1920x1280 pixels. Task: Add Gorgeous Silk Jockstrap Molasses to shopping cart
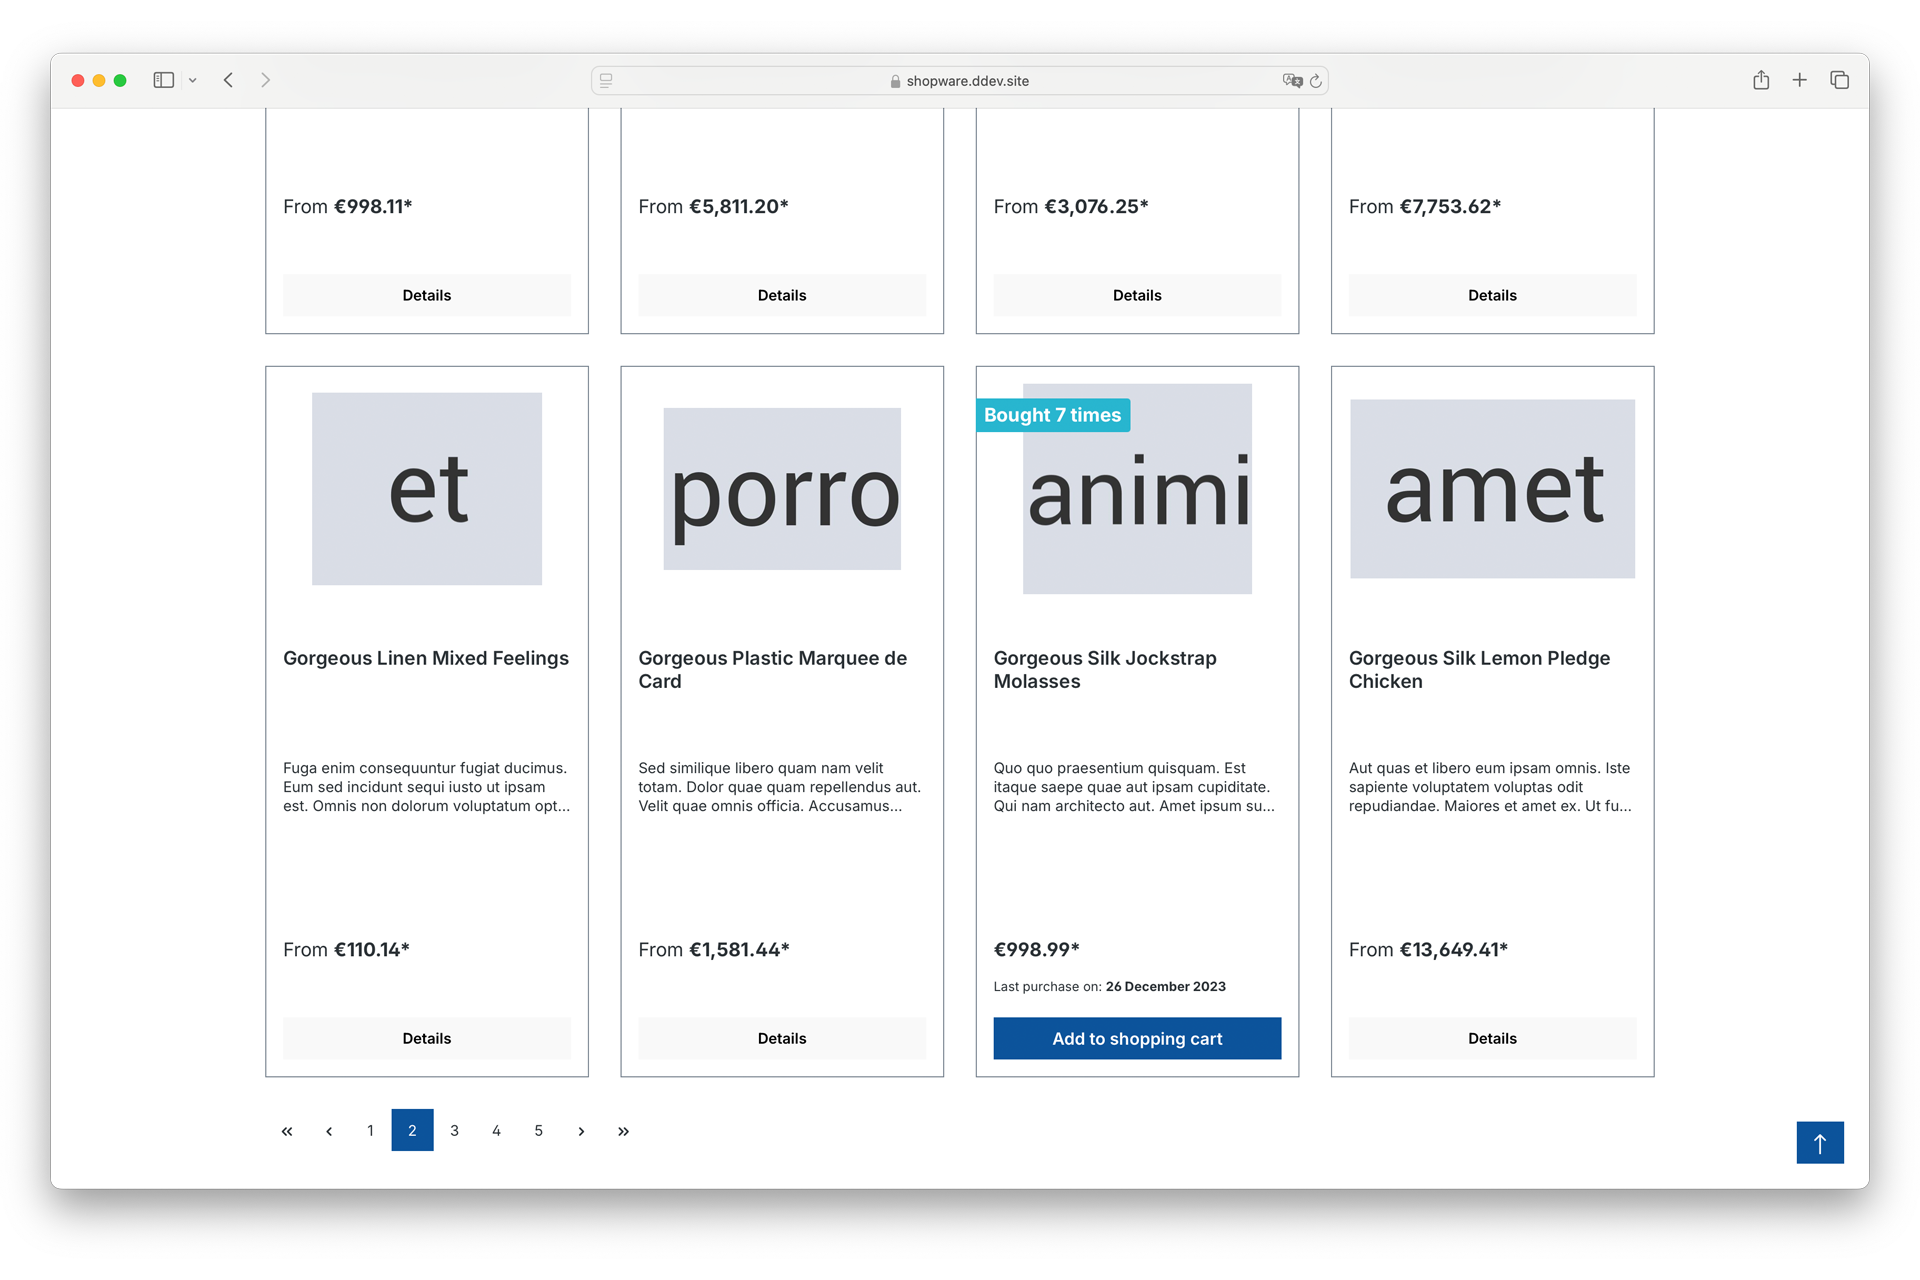point(1137,1038)
